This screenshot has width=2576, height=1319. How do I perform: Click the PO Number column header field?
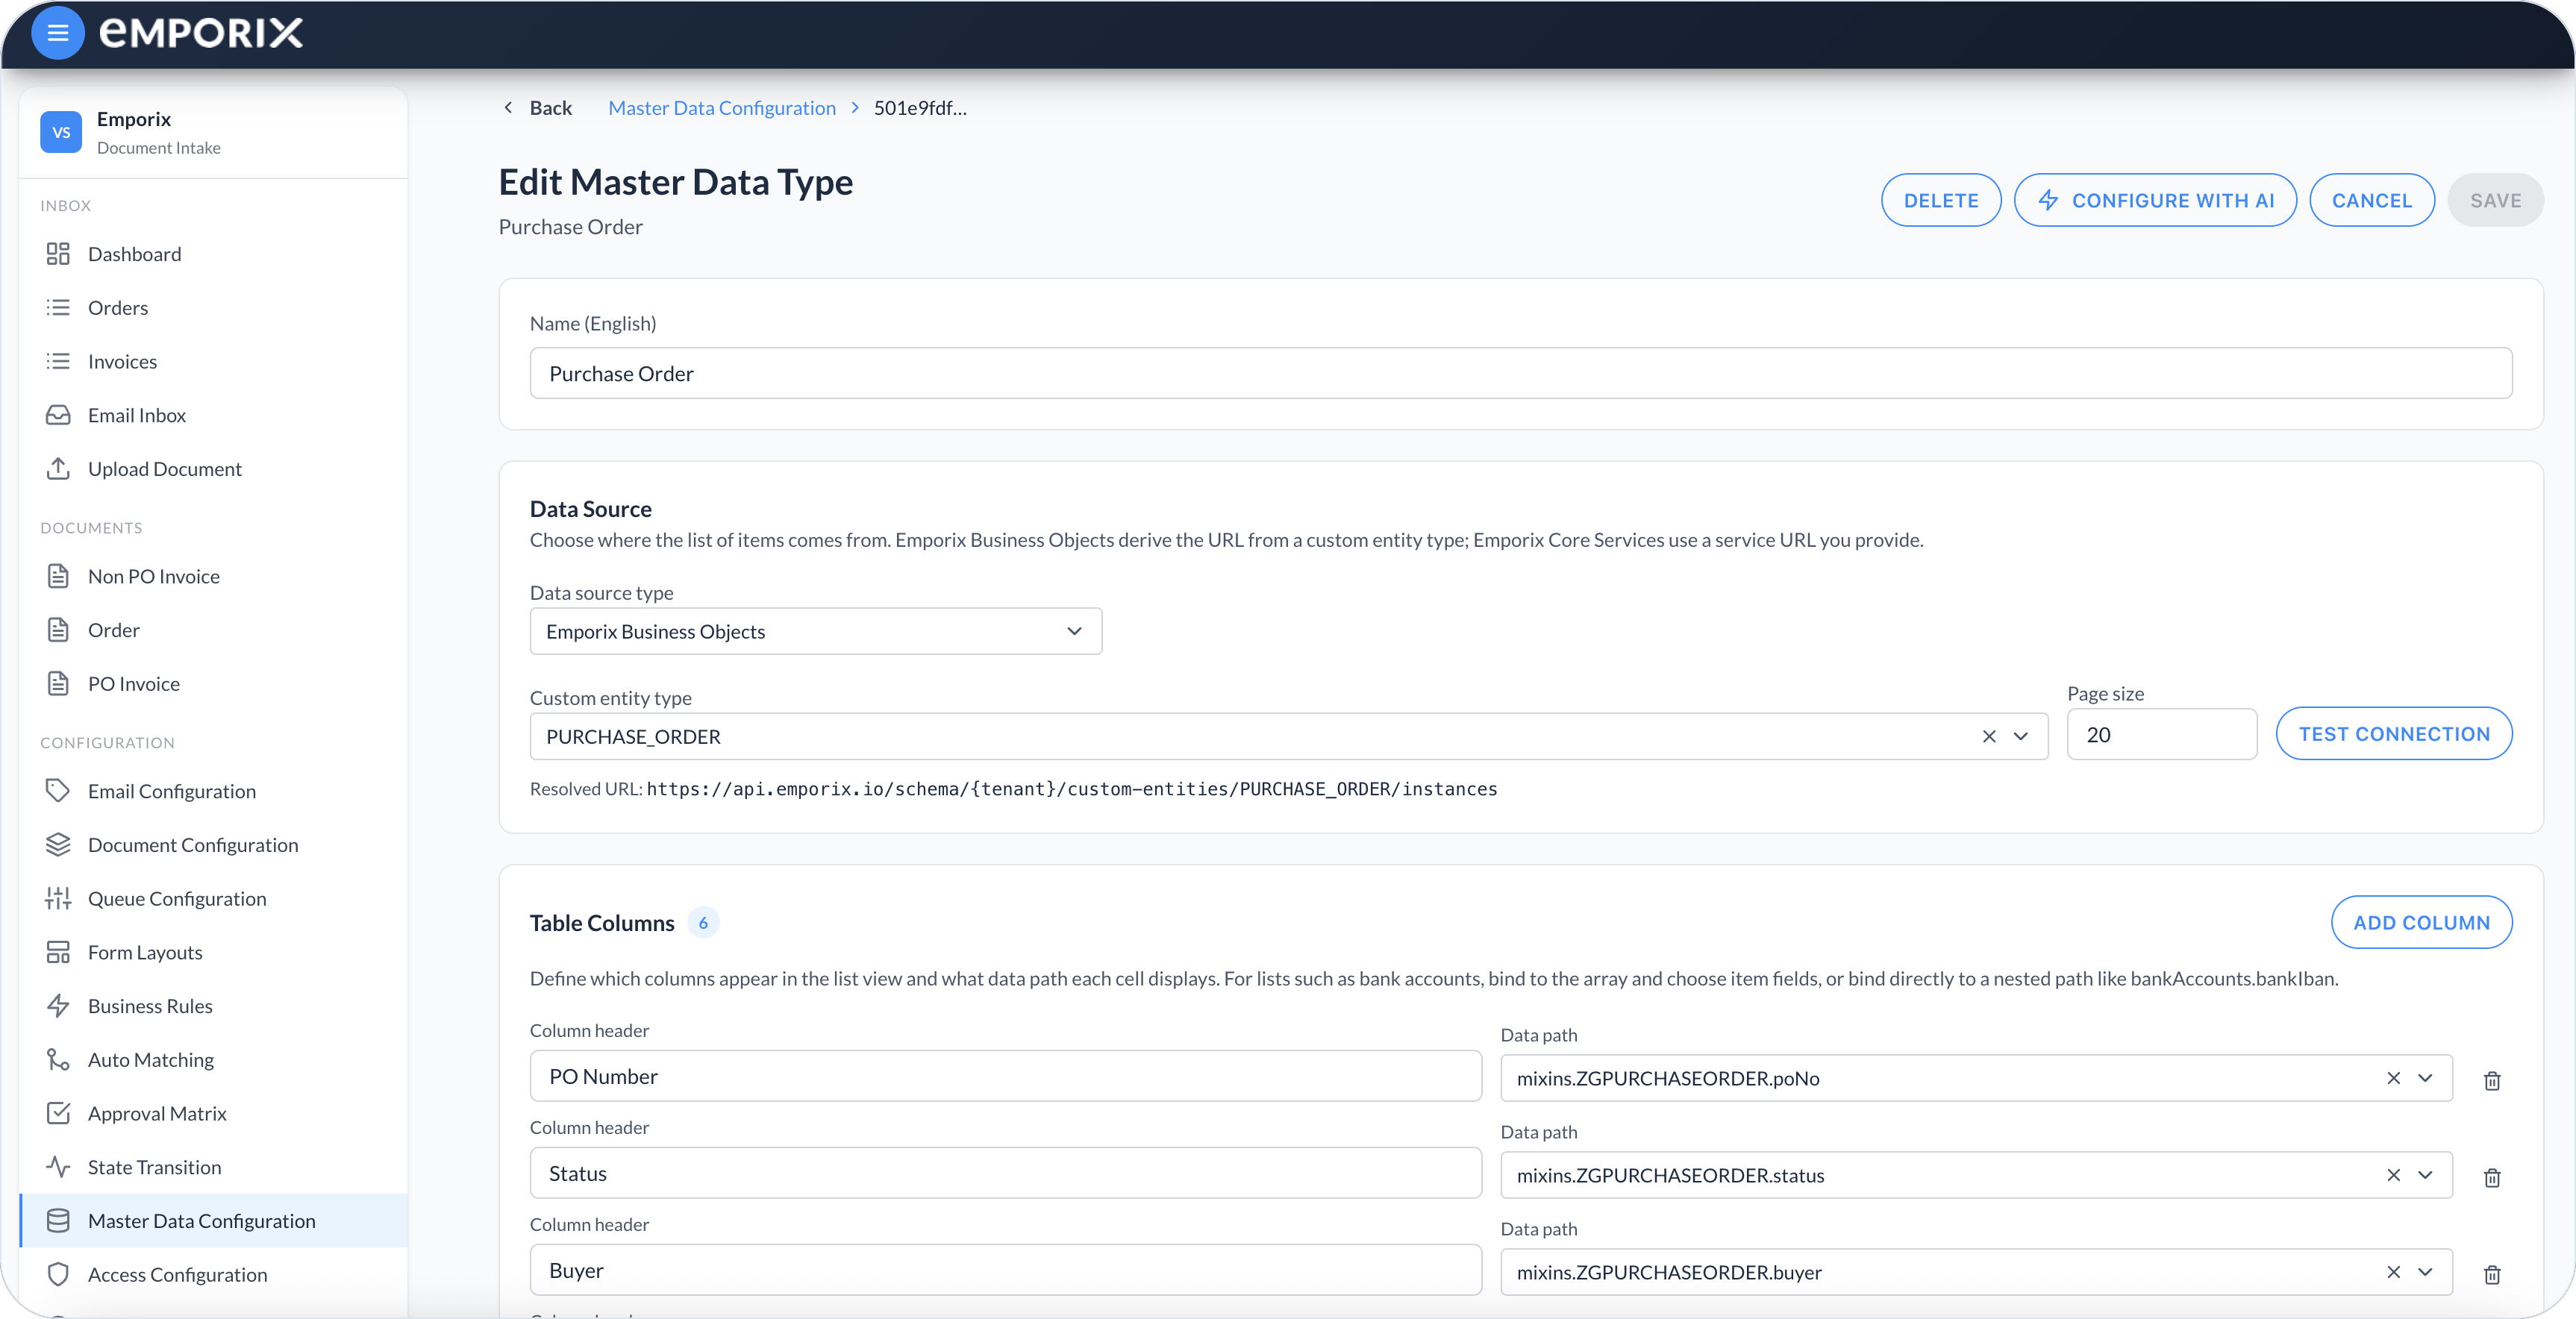(x=1005, y=1077)
